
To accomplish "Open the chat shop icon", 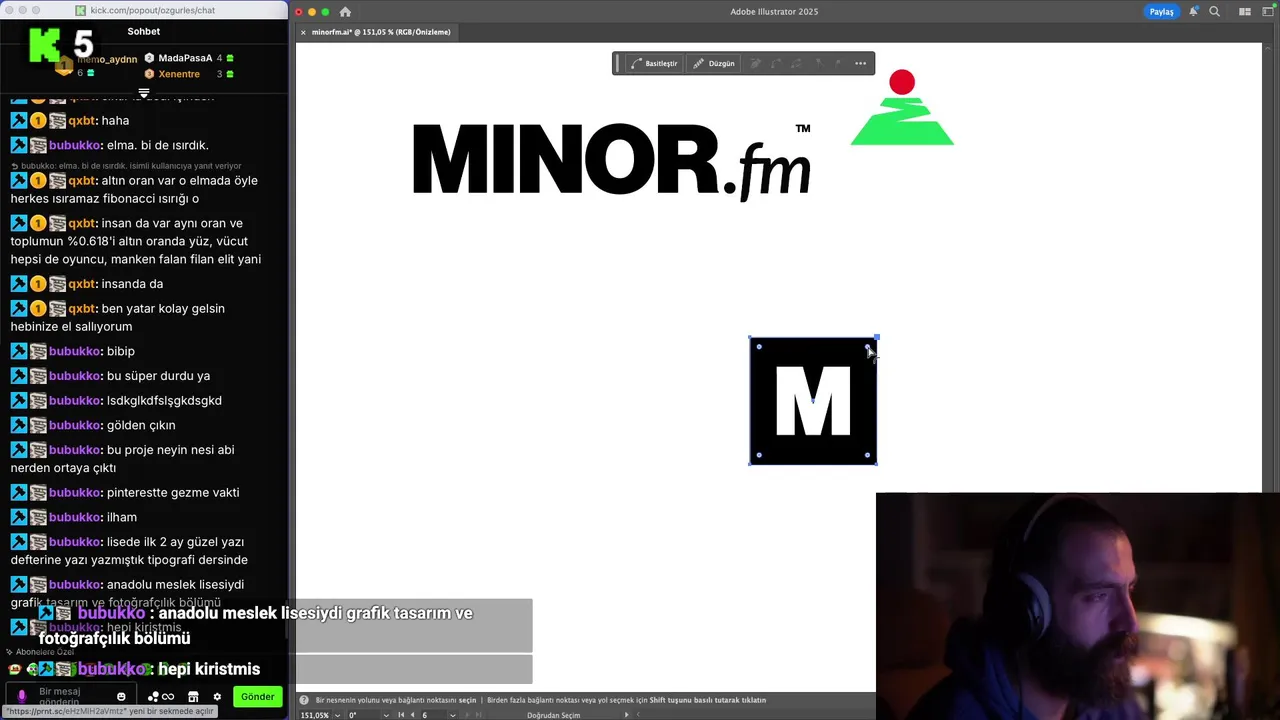I will click(x=193, y=696).
